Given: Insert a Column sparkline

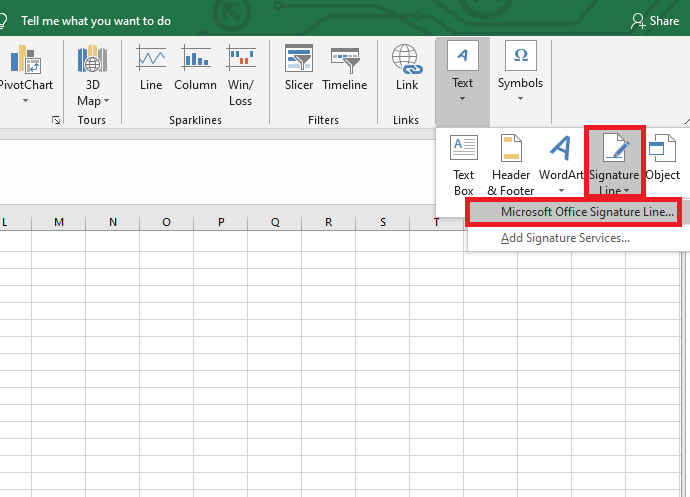Looking at the screenshot, I should click(195, 68).
